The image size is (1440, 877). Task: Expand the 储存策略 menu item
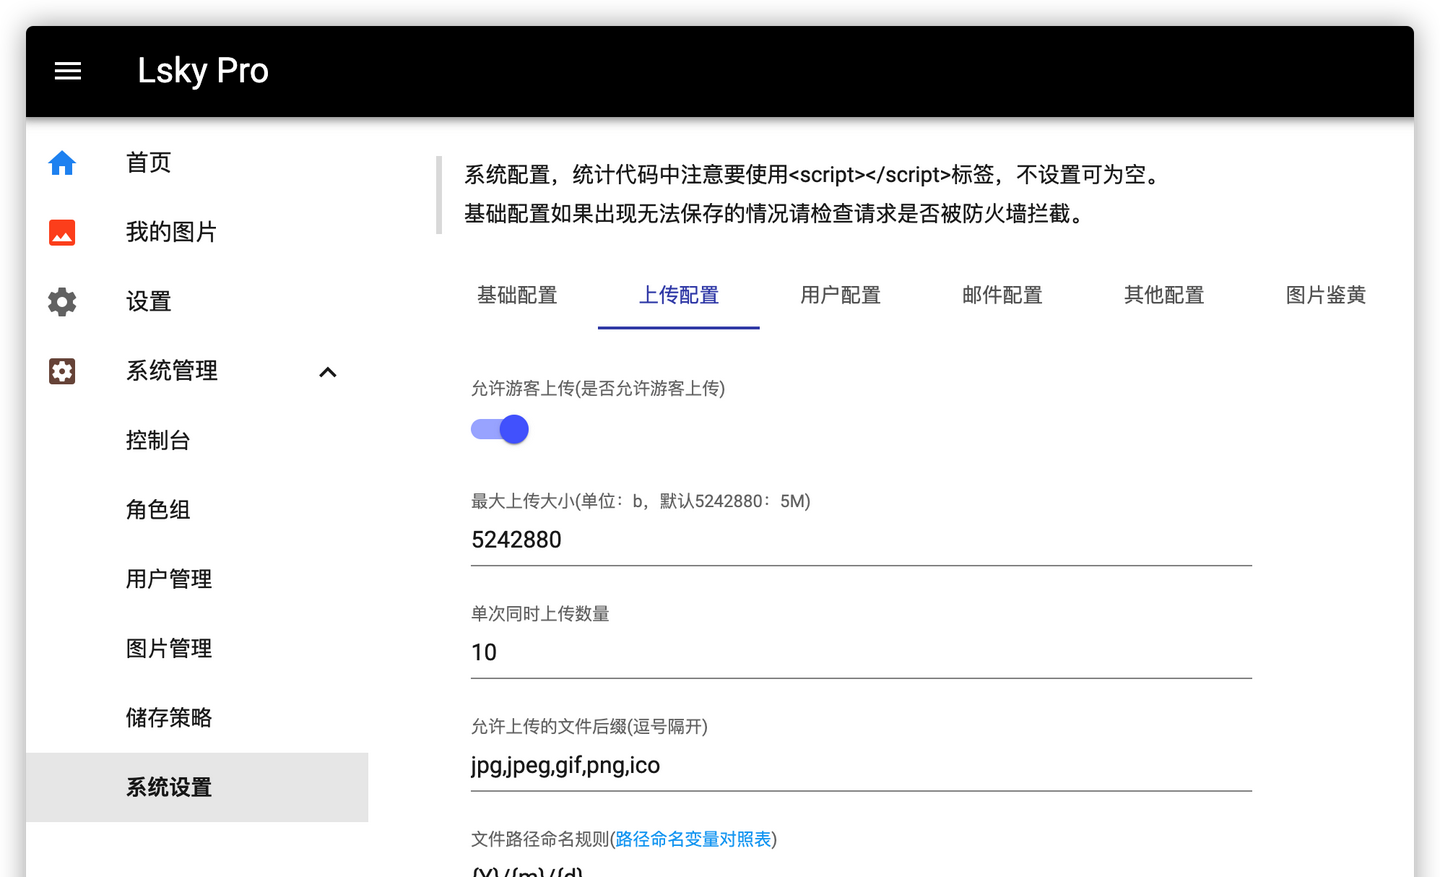point(167,717)
